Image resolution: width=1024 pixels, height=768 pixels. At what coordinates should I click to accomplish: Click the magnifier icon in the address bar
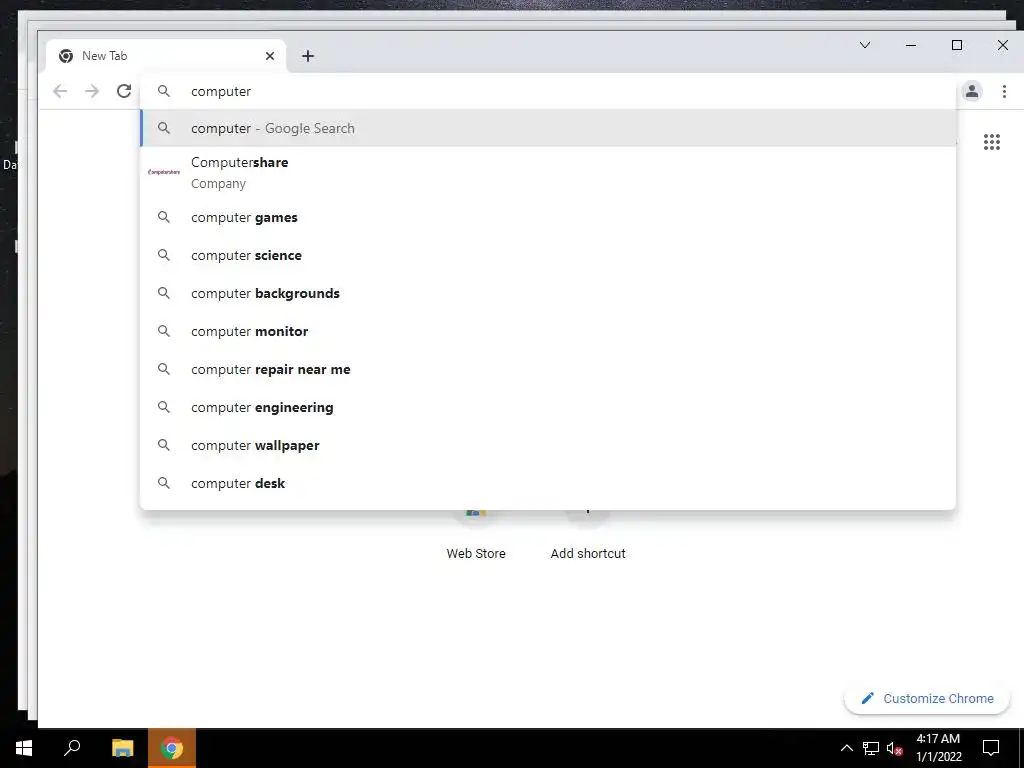pos(164,91)
